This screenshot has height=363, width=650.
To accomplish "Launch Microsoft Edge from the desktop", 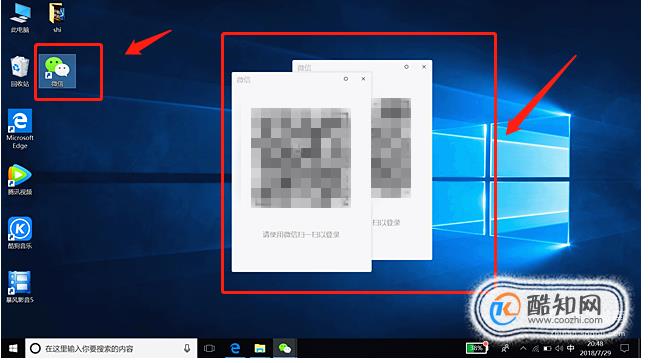I will pyautogui.click(x=19, y=129).
